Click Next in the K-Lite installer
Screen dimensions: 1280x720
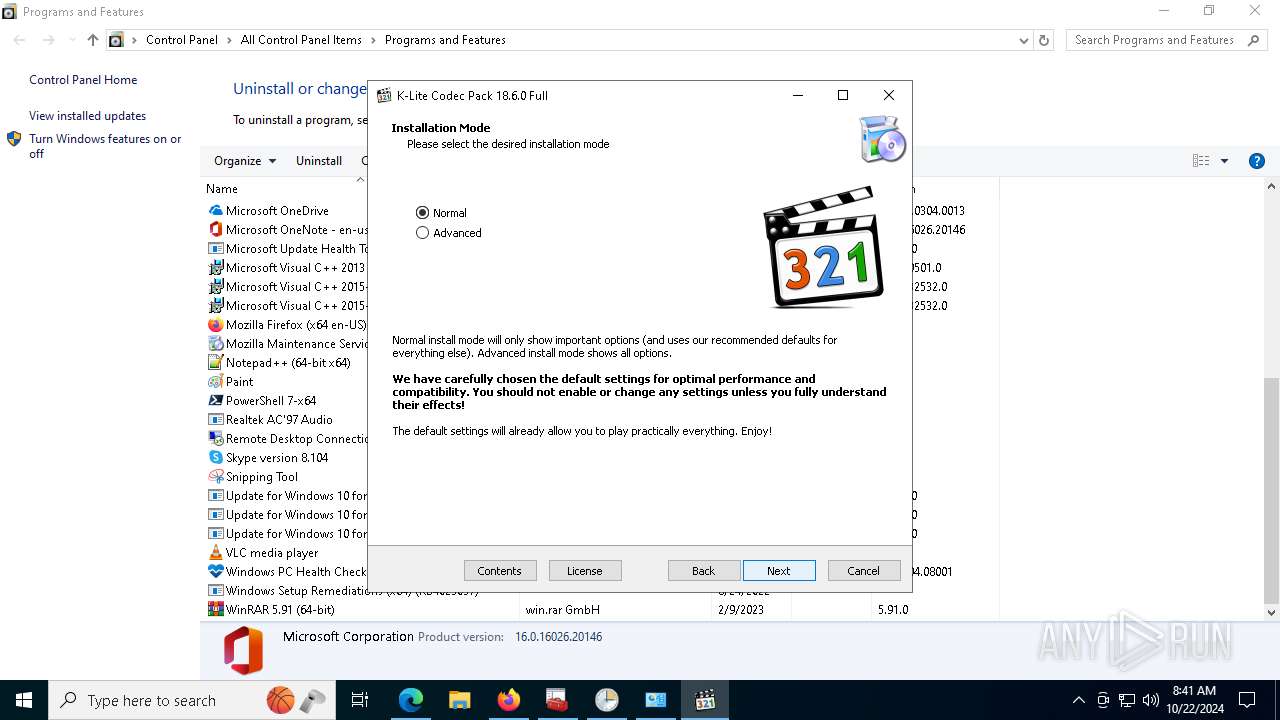779,571
